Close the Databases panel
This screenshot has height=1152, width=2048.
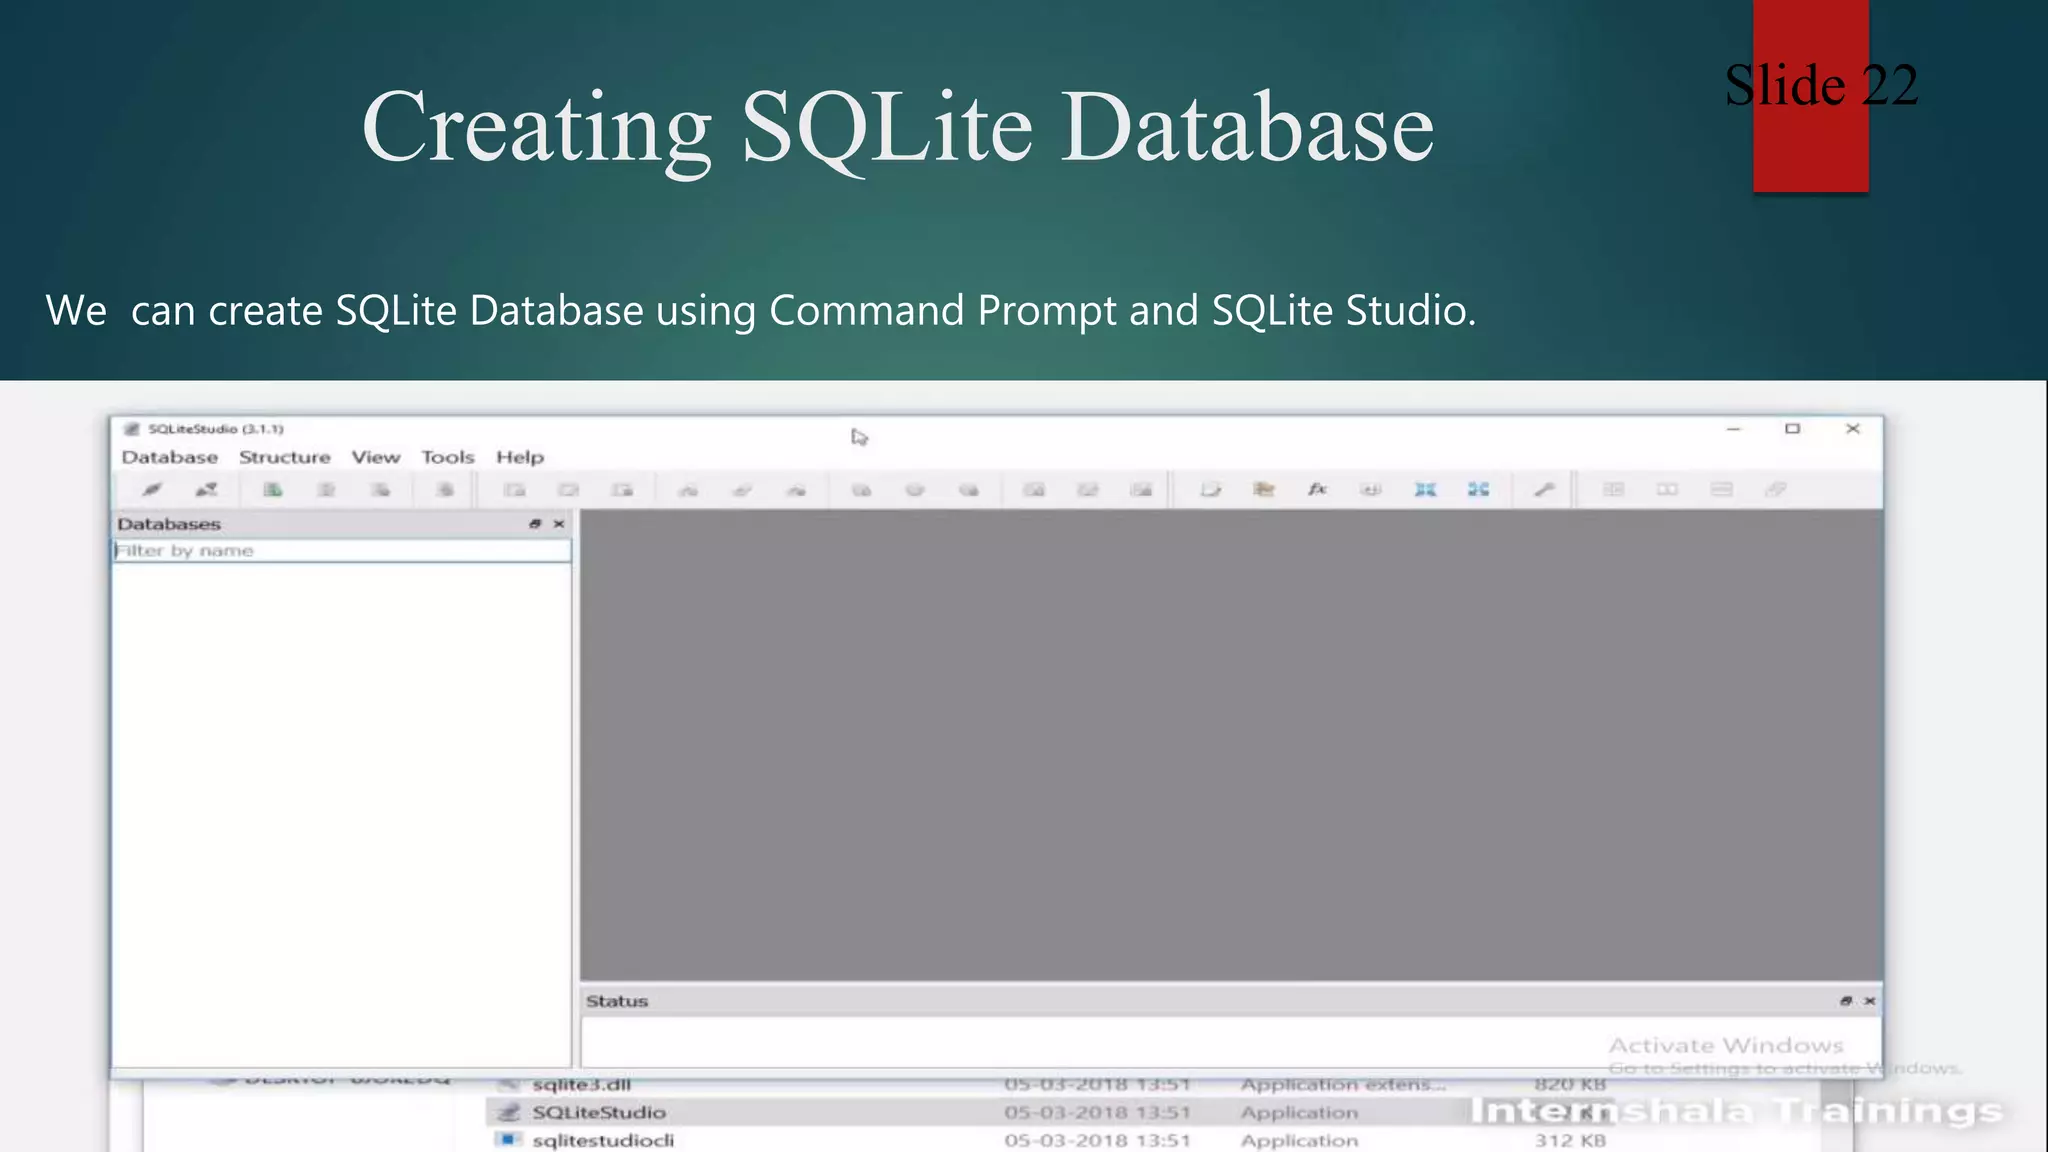tap(559, 524)
